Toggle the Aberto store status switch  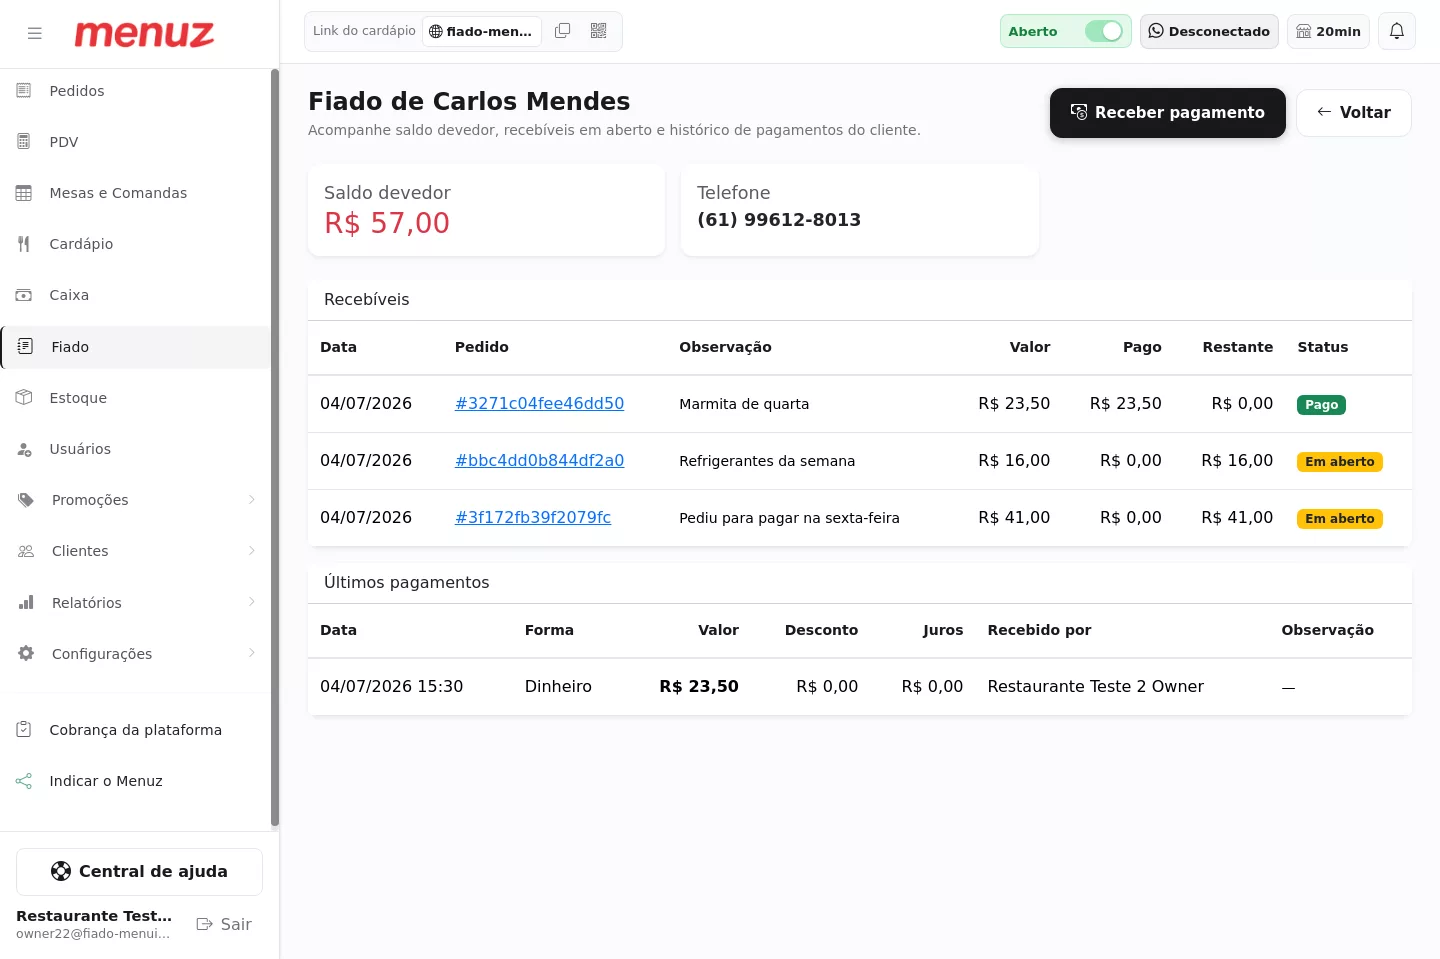pyautogui.click(x=1104, y=31)
